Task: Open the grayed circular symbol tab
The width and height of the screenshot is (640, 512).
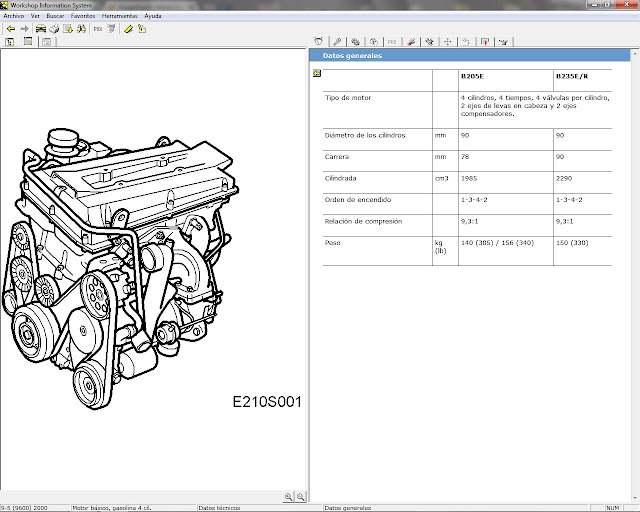Action: [374, 42]
